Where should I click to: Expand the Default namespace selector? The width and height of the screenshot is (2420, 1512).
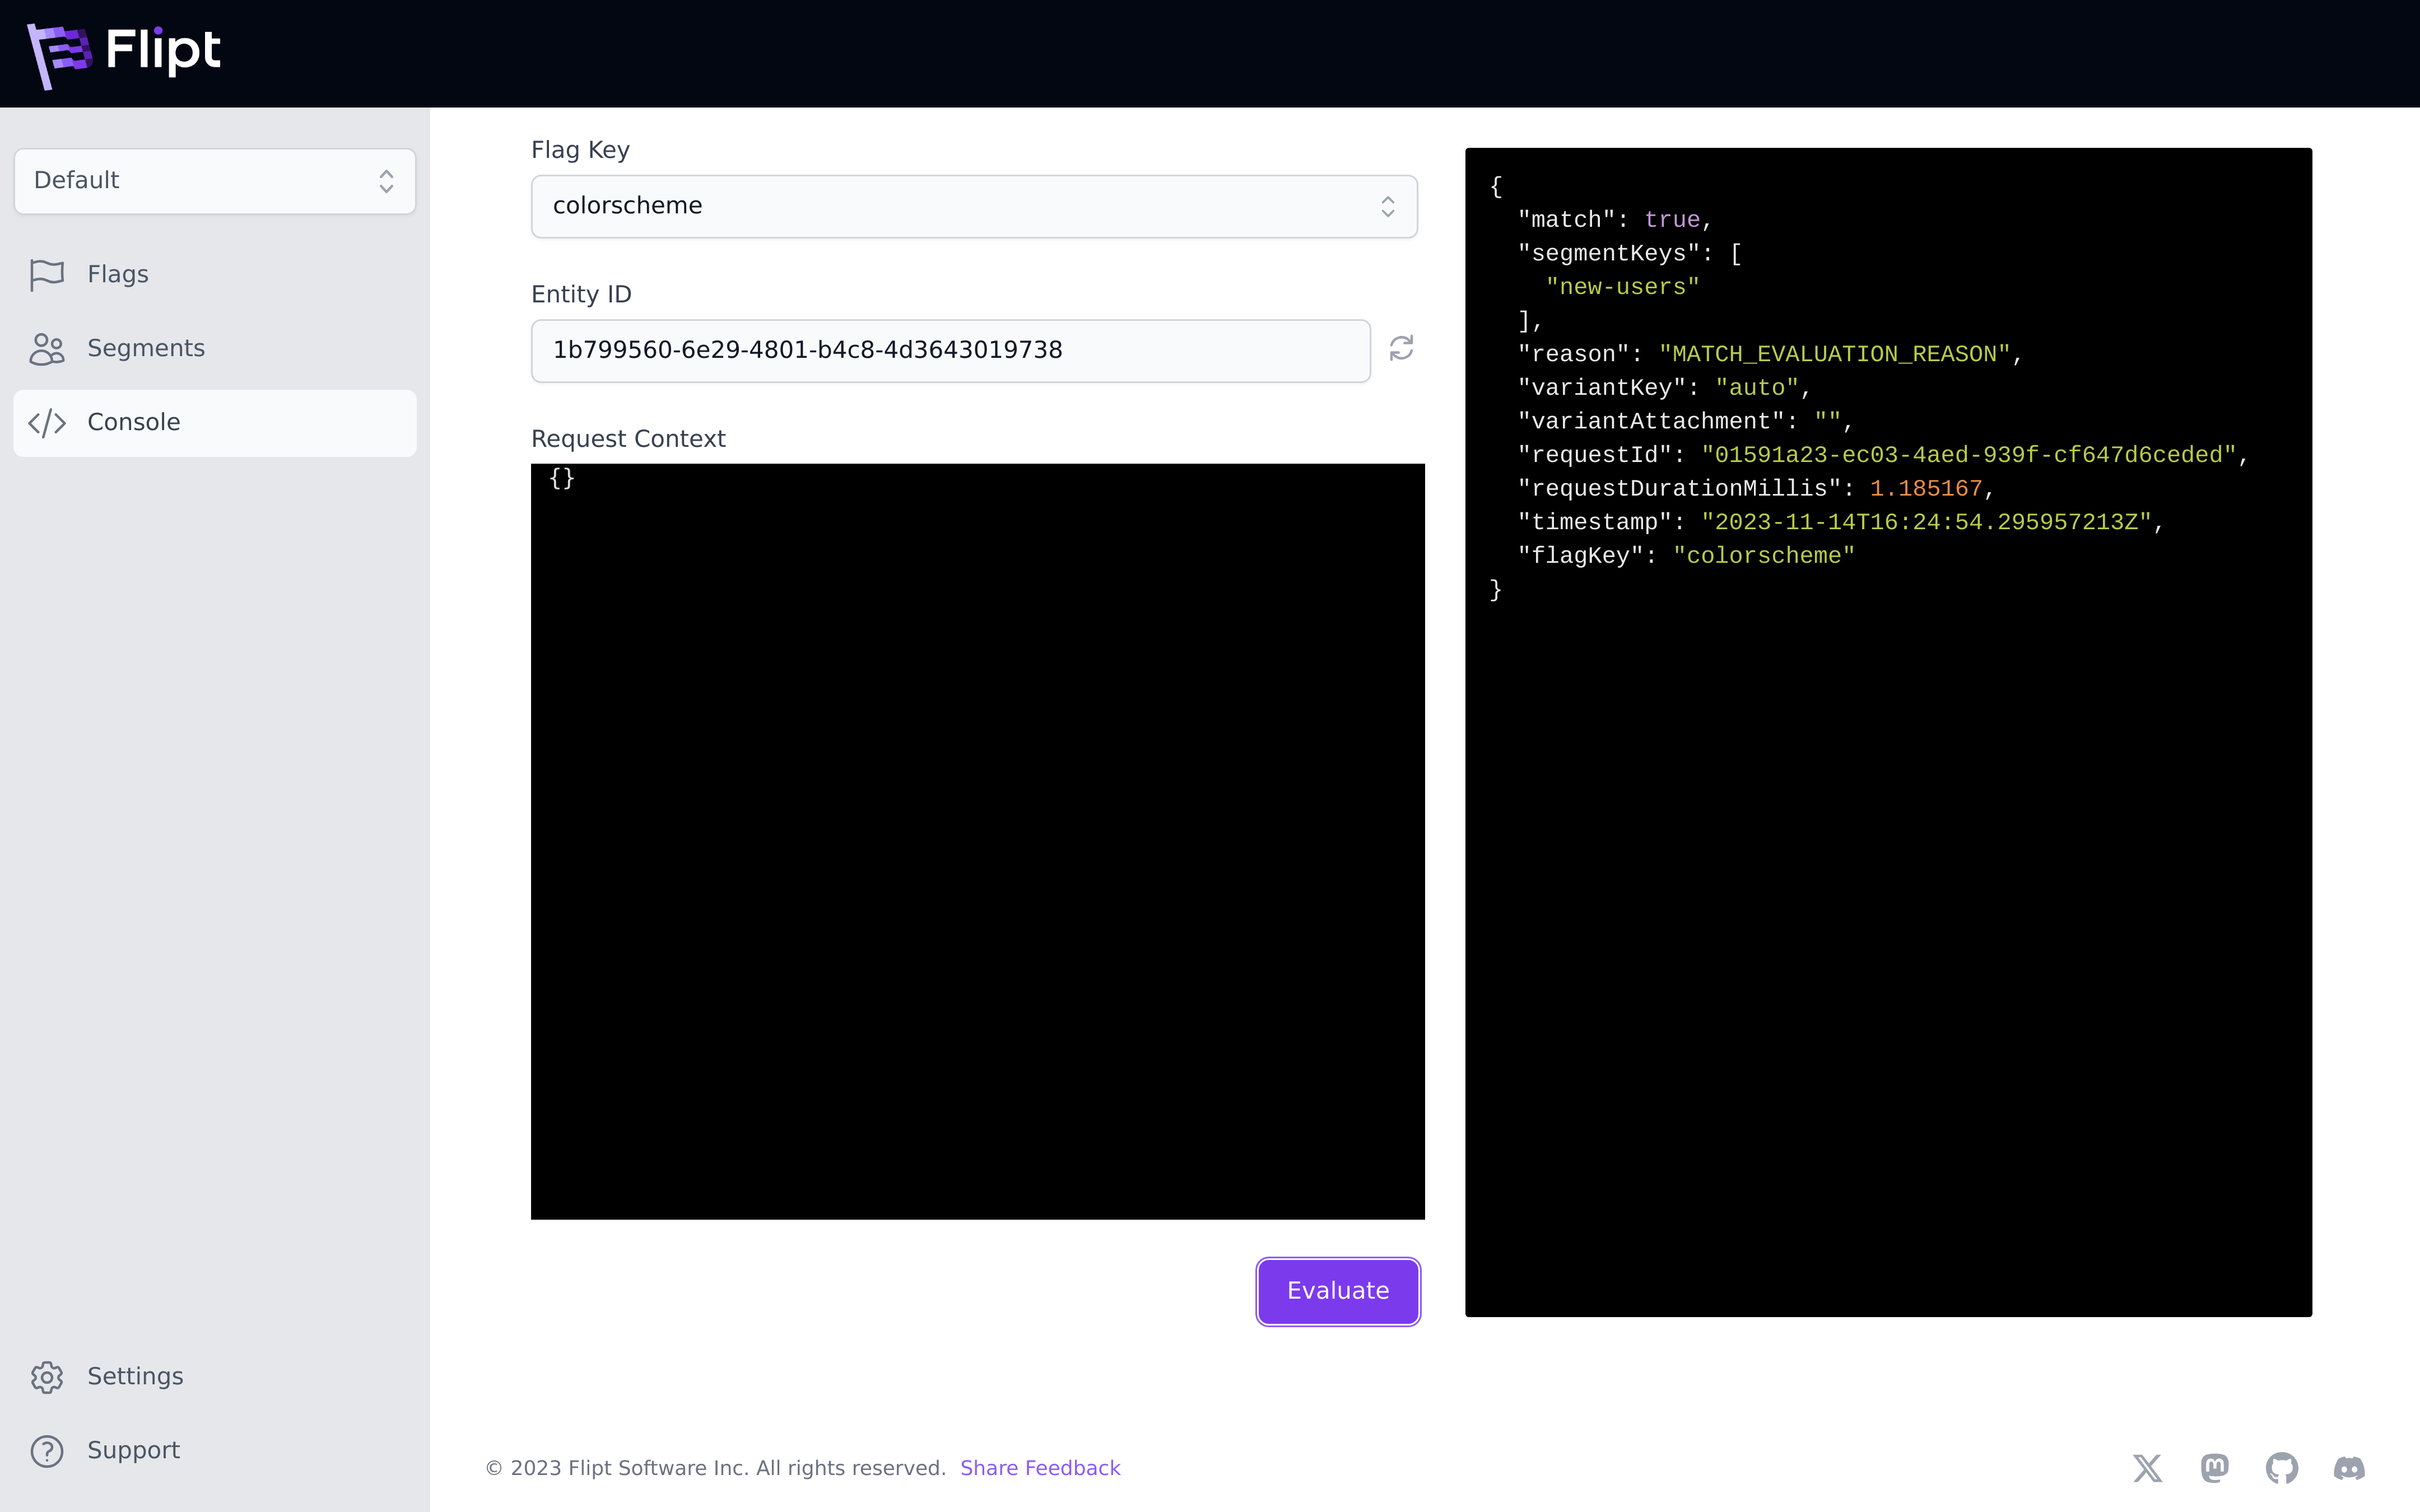[215, 181]
